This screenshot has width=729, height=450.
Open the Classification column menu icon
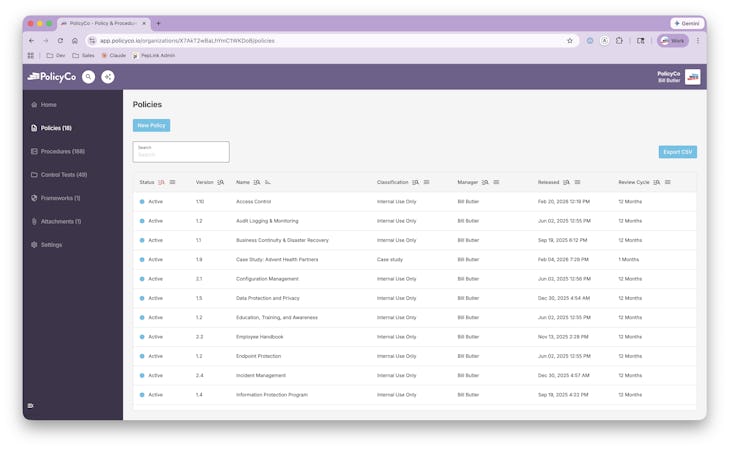426,182
